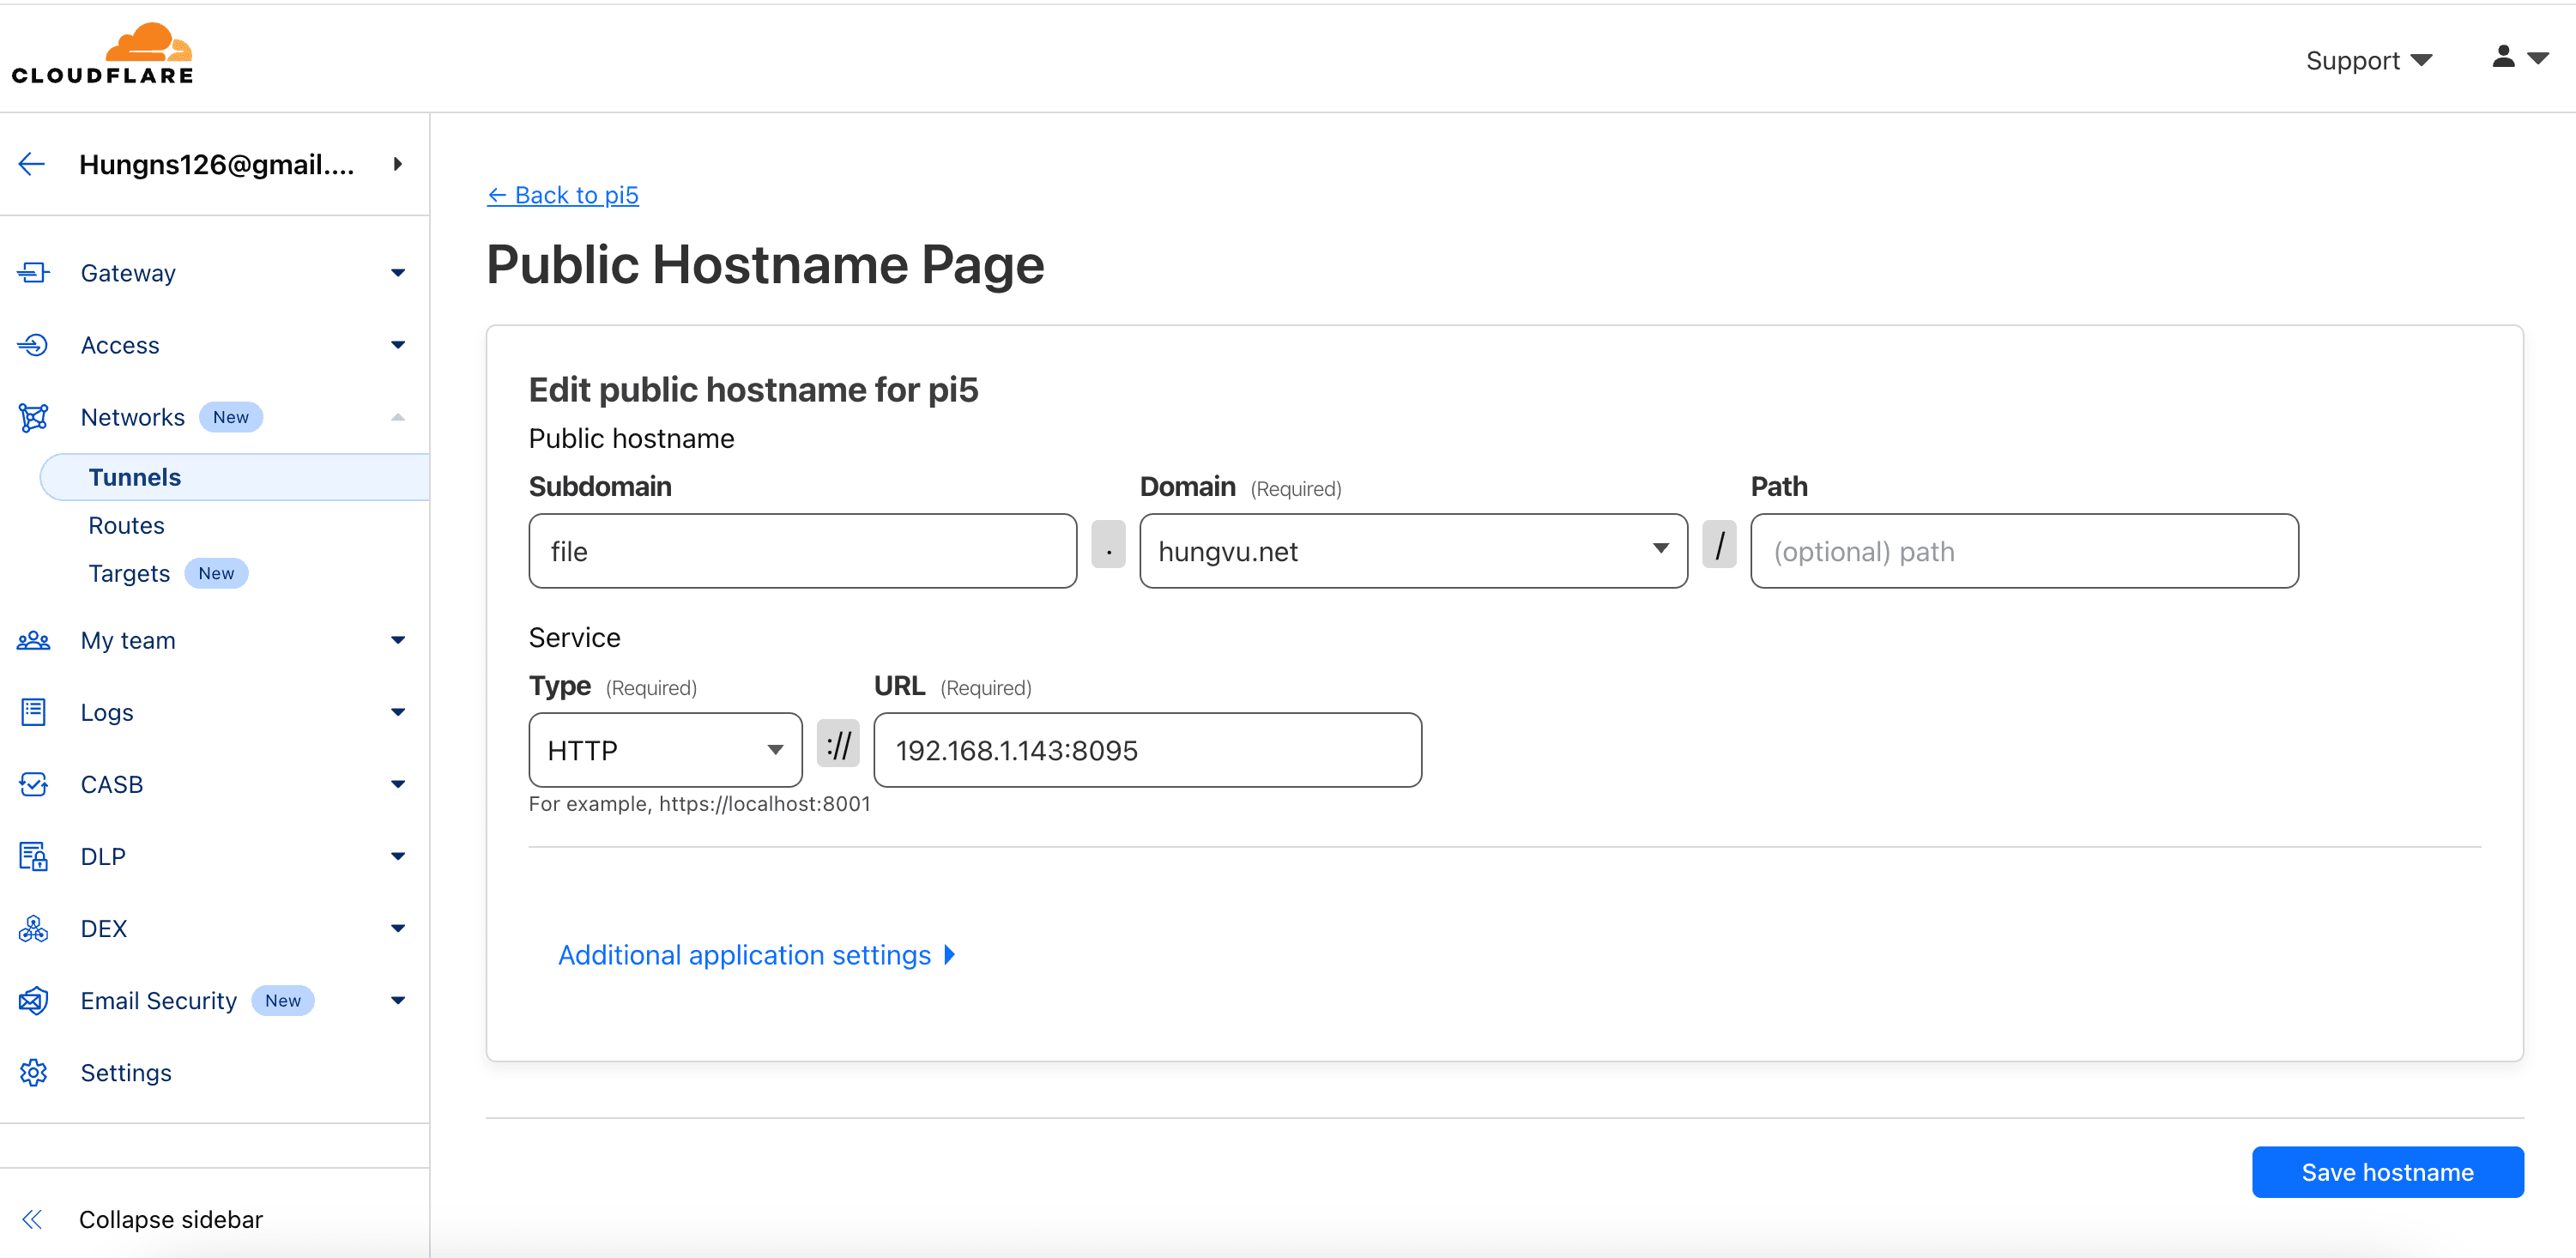Image resolution: width=2576 pixels, height=1258 pixels.
Task: Open Settings via the gear icon
Action: point(33,1072)
